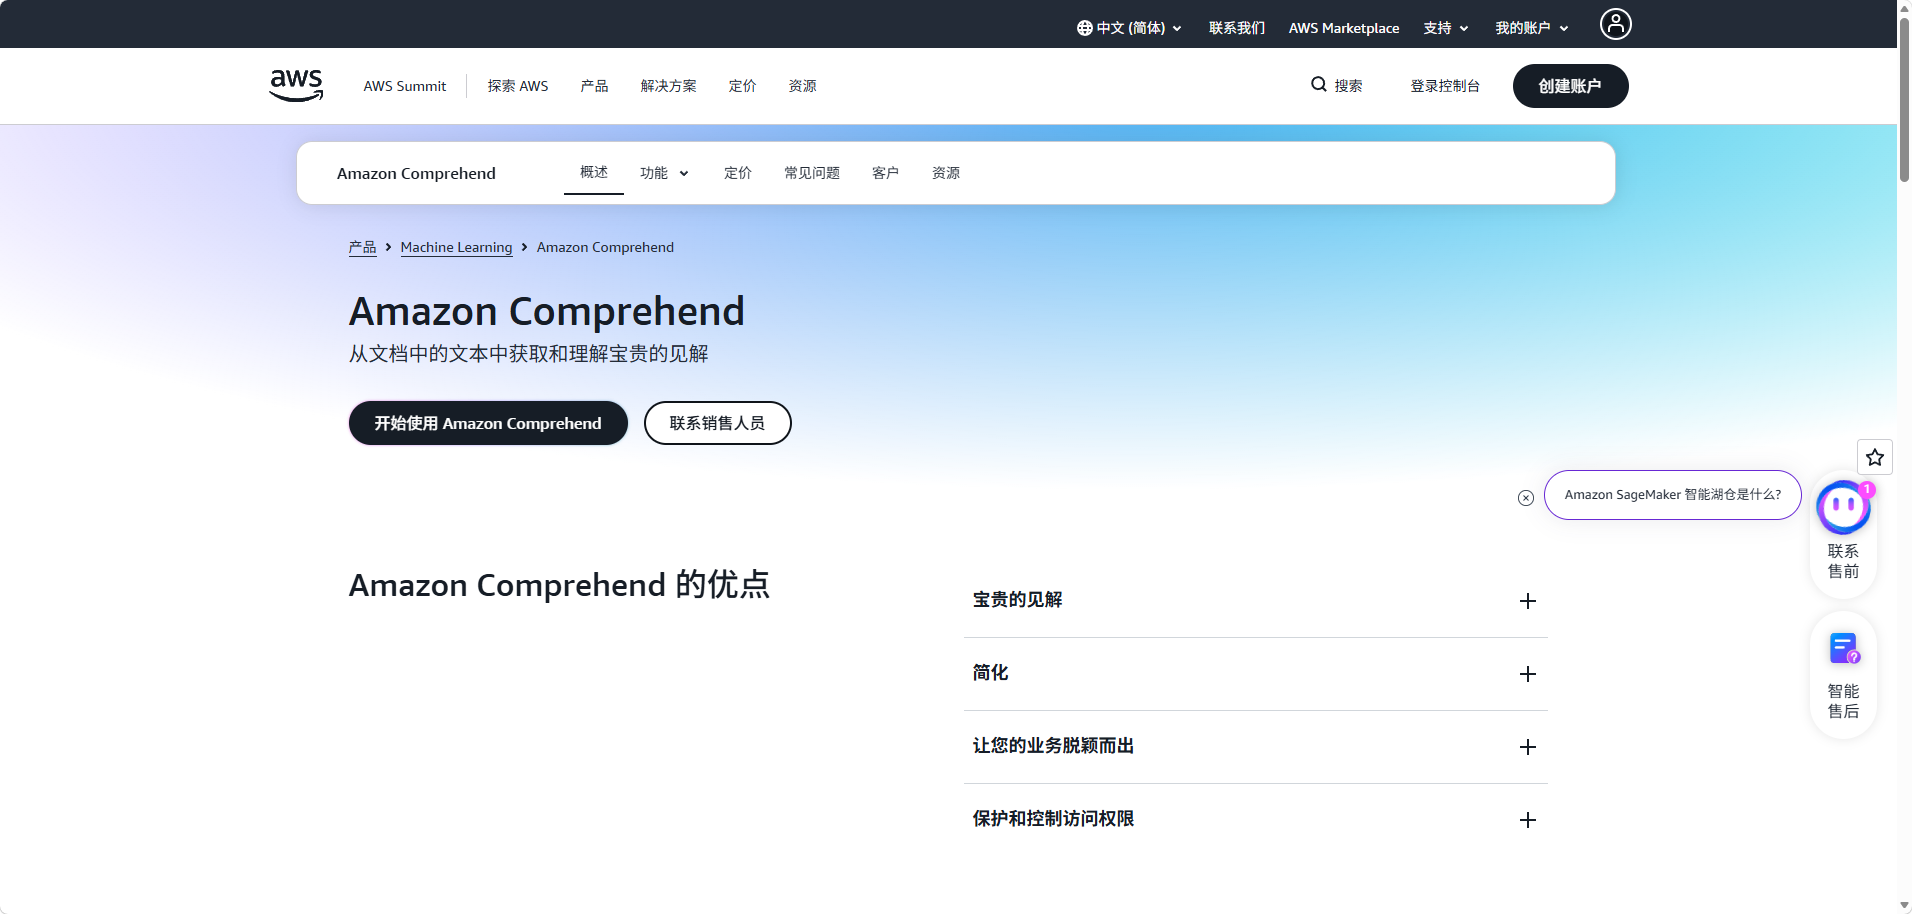Open the AWS Marketplace link

coord(1344,28)
